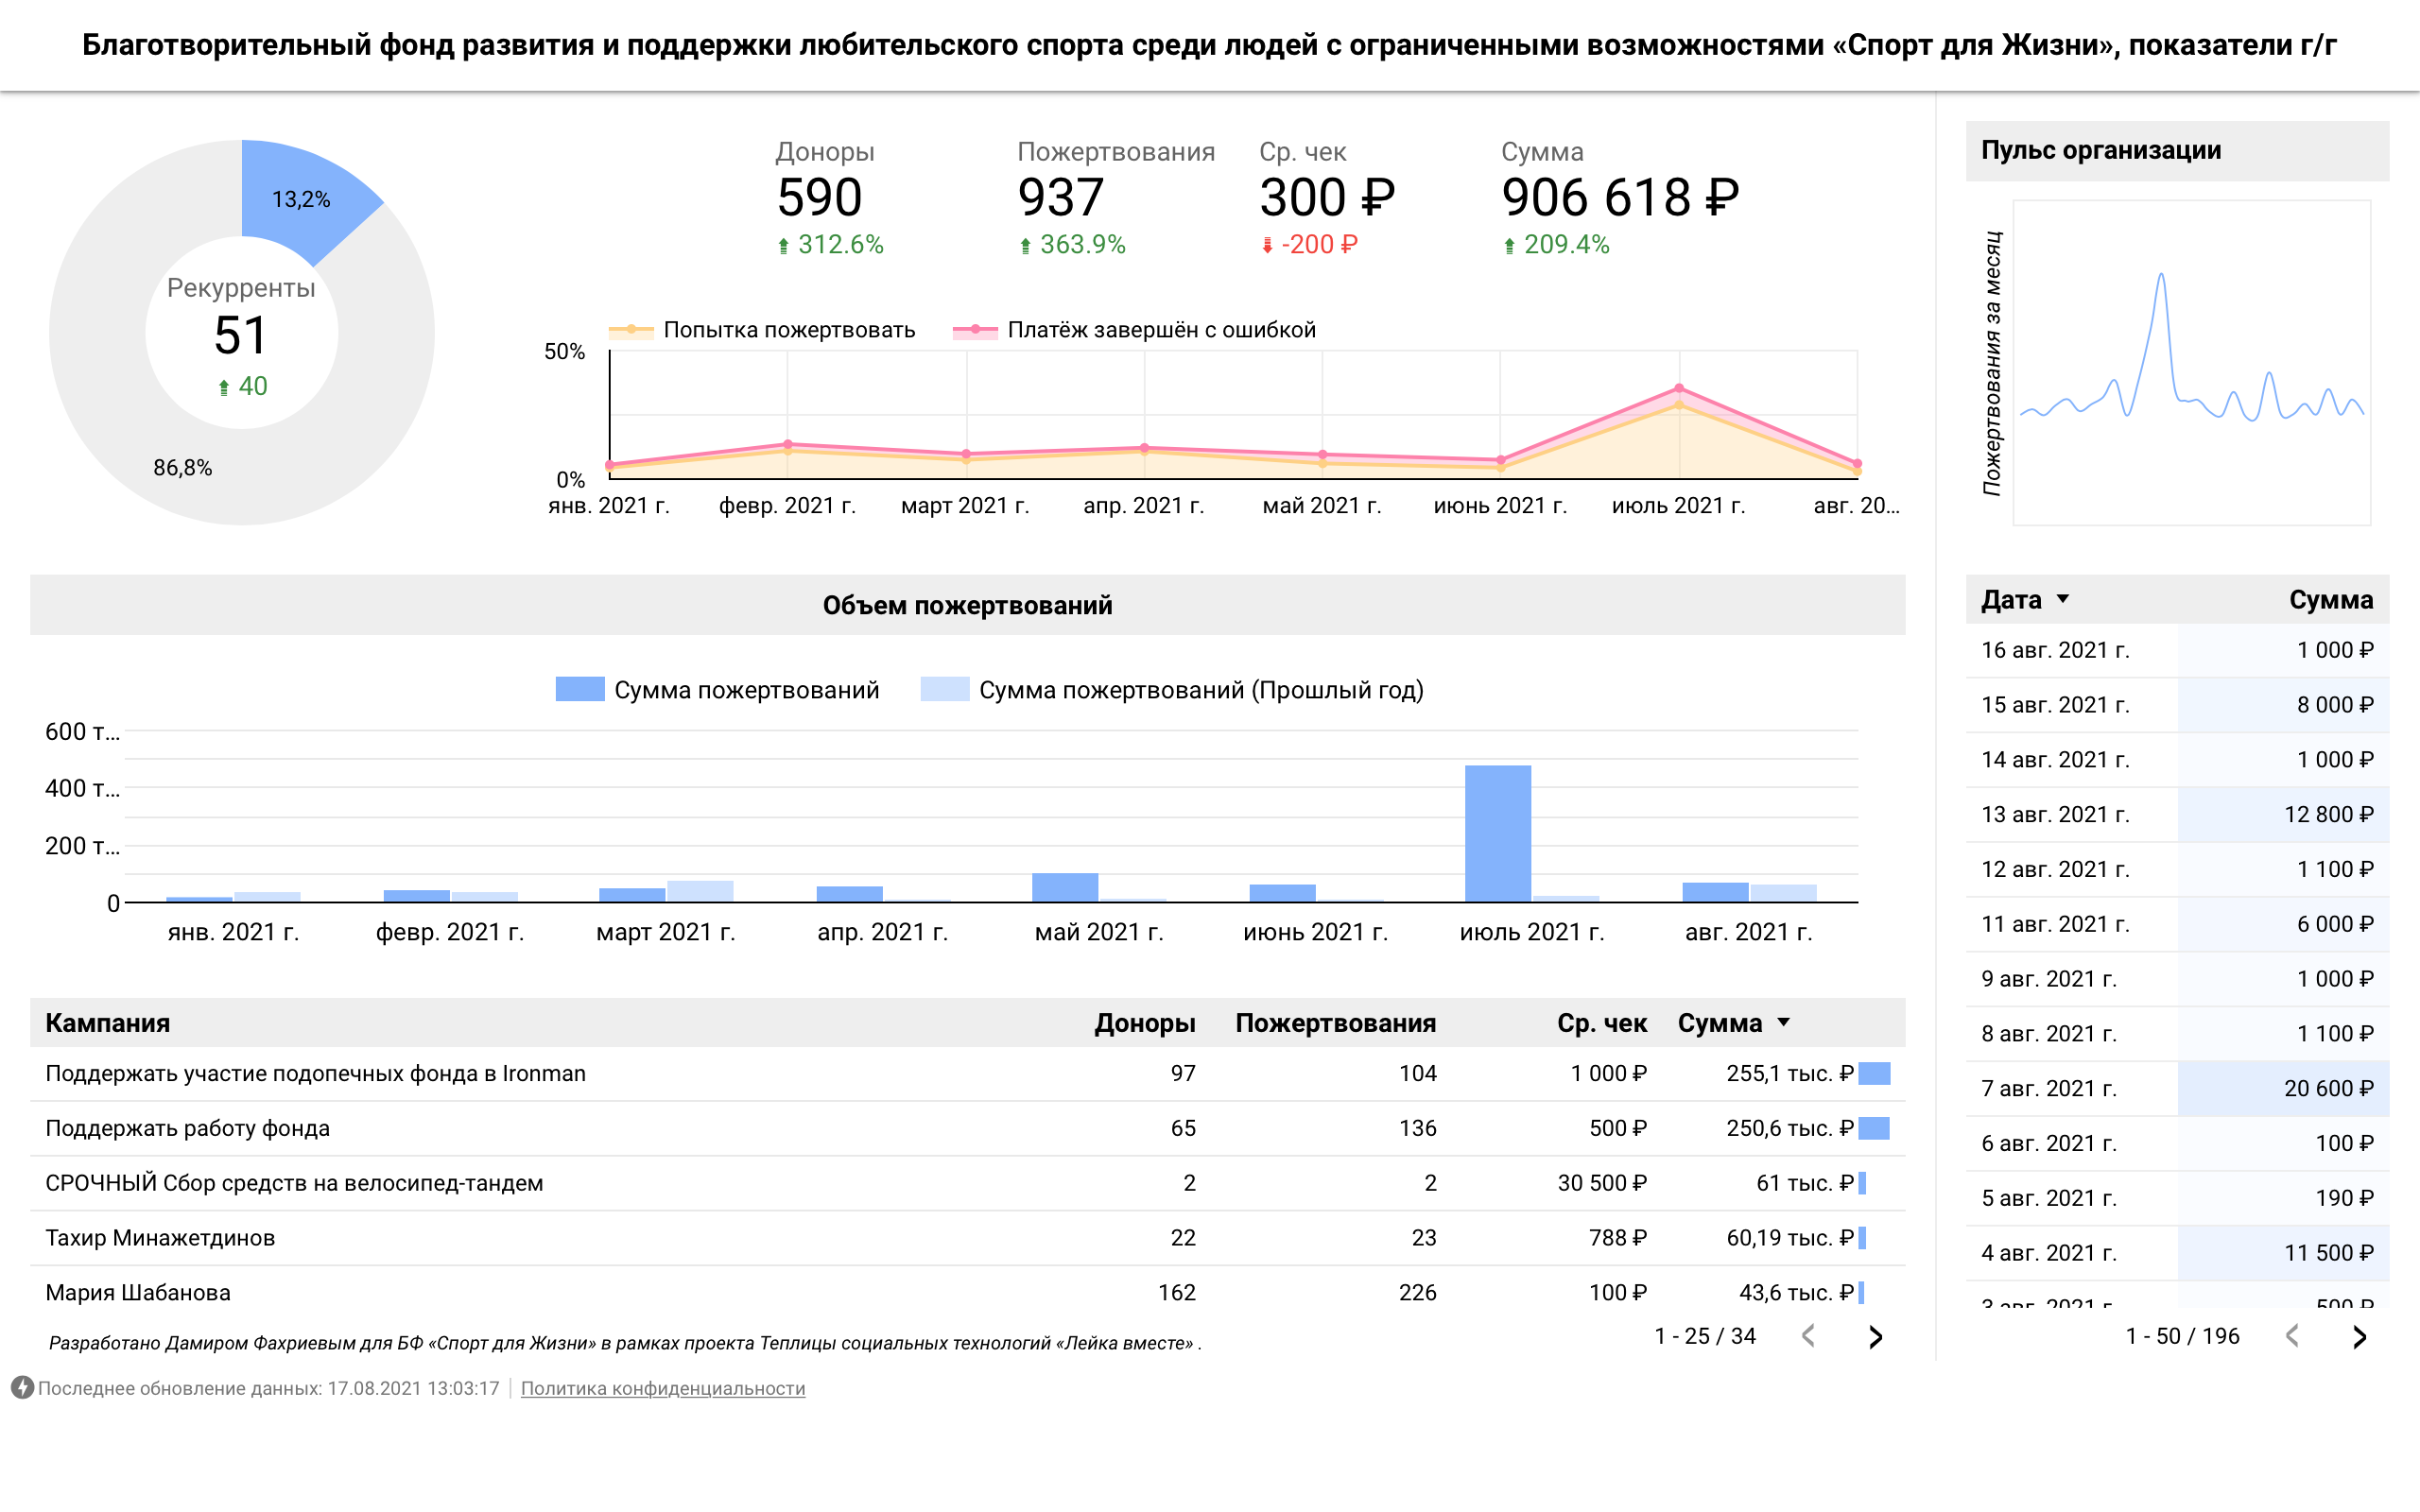Click the Доноры 590 scorecard
2420x1512 pixels.
point(820,197)
